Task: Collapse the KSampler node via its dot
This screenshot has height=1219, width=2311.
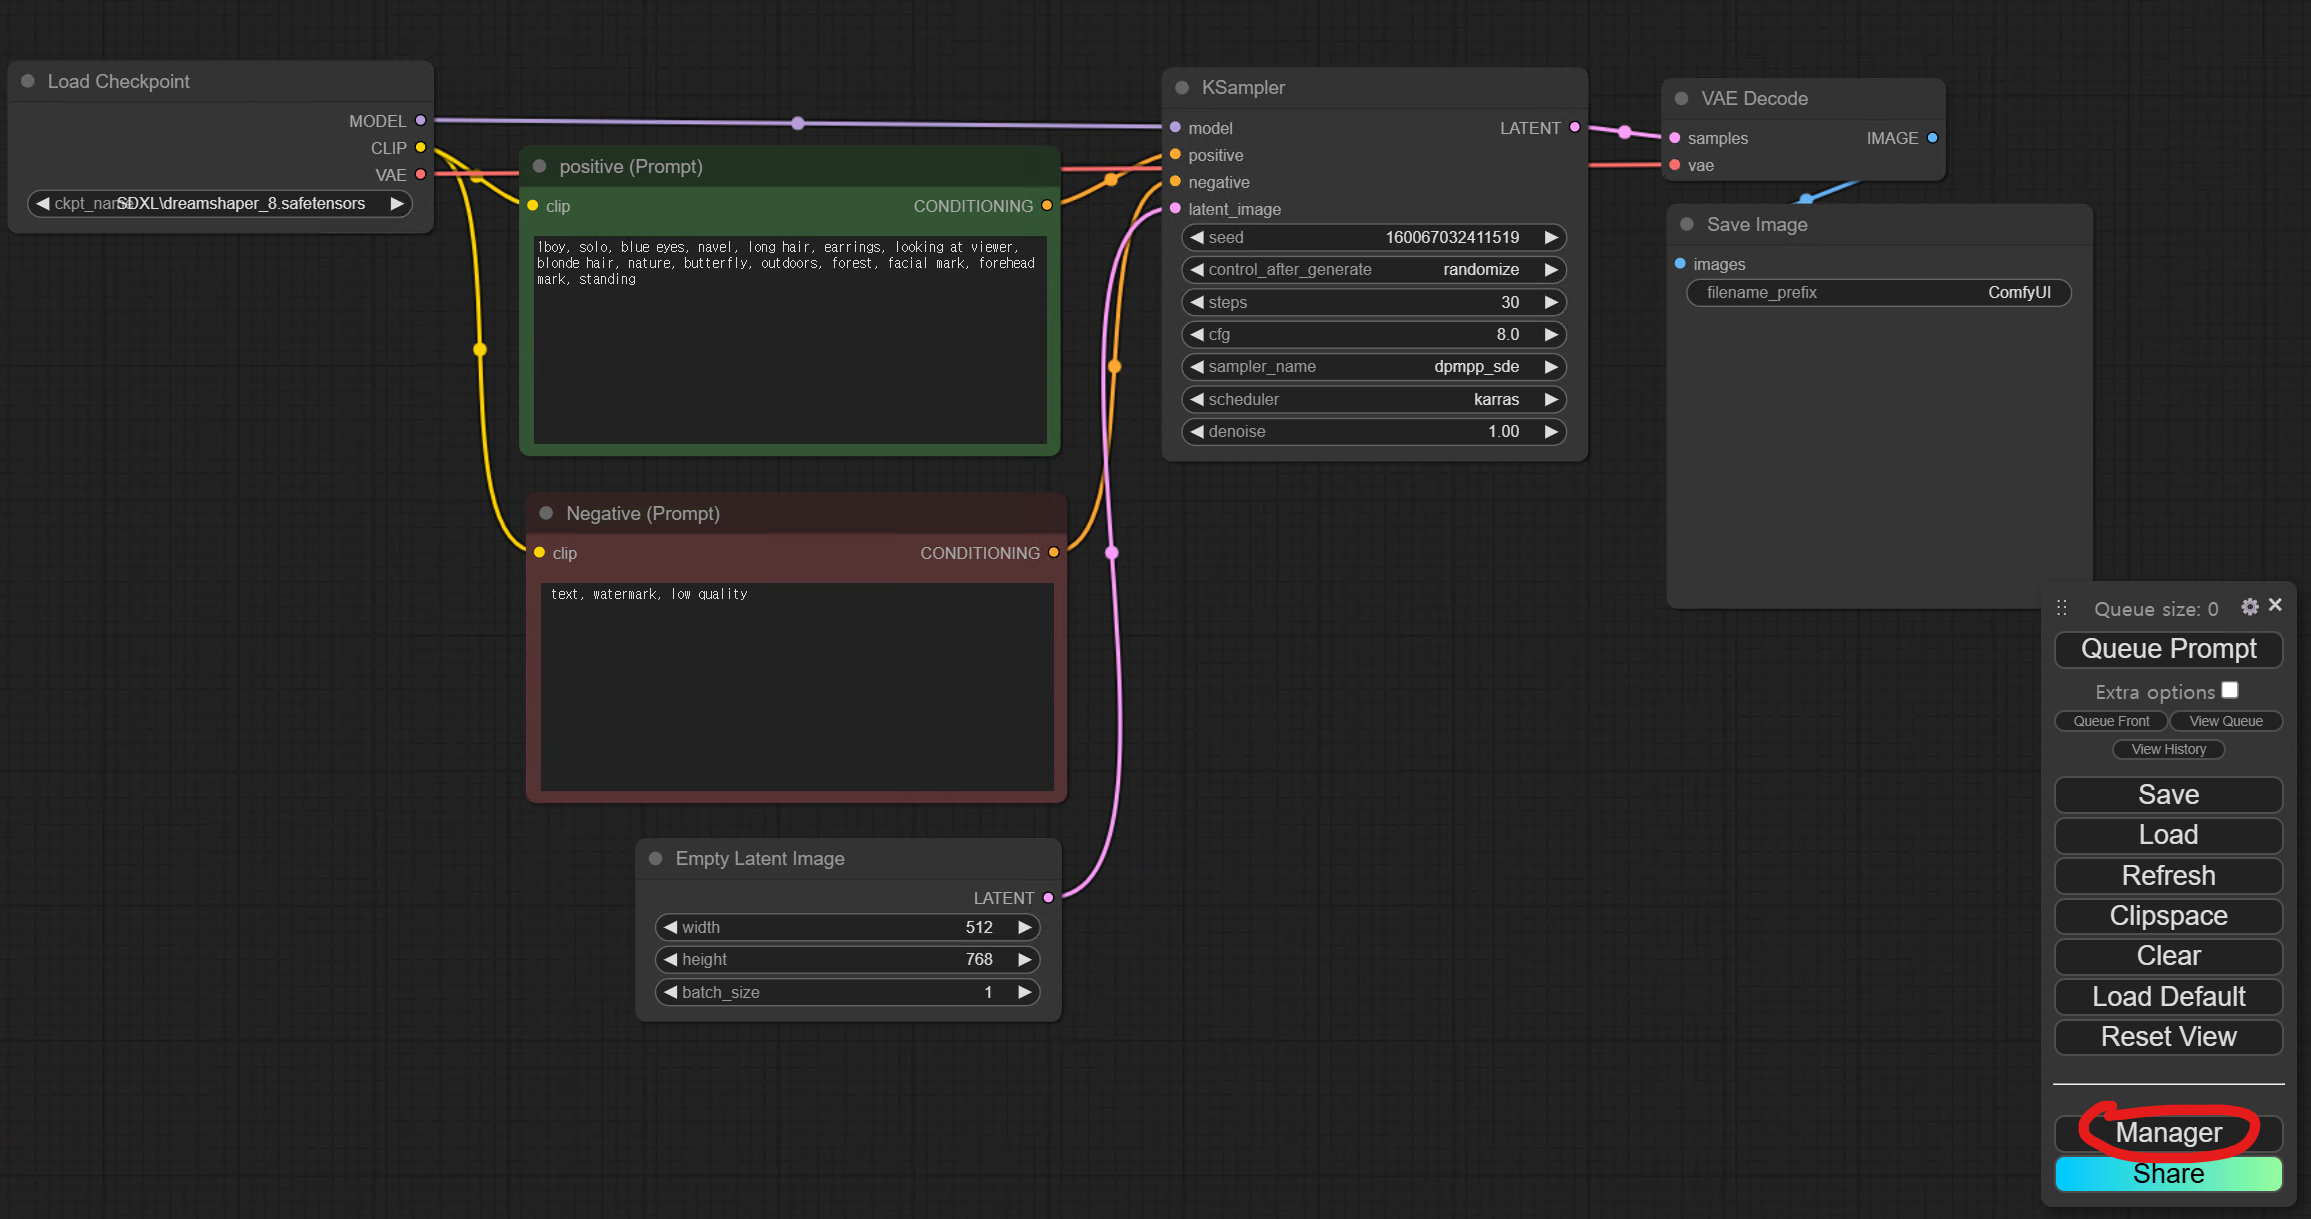Action: [x=1182, y=88]
